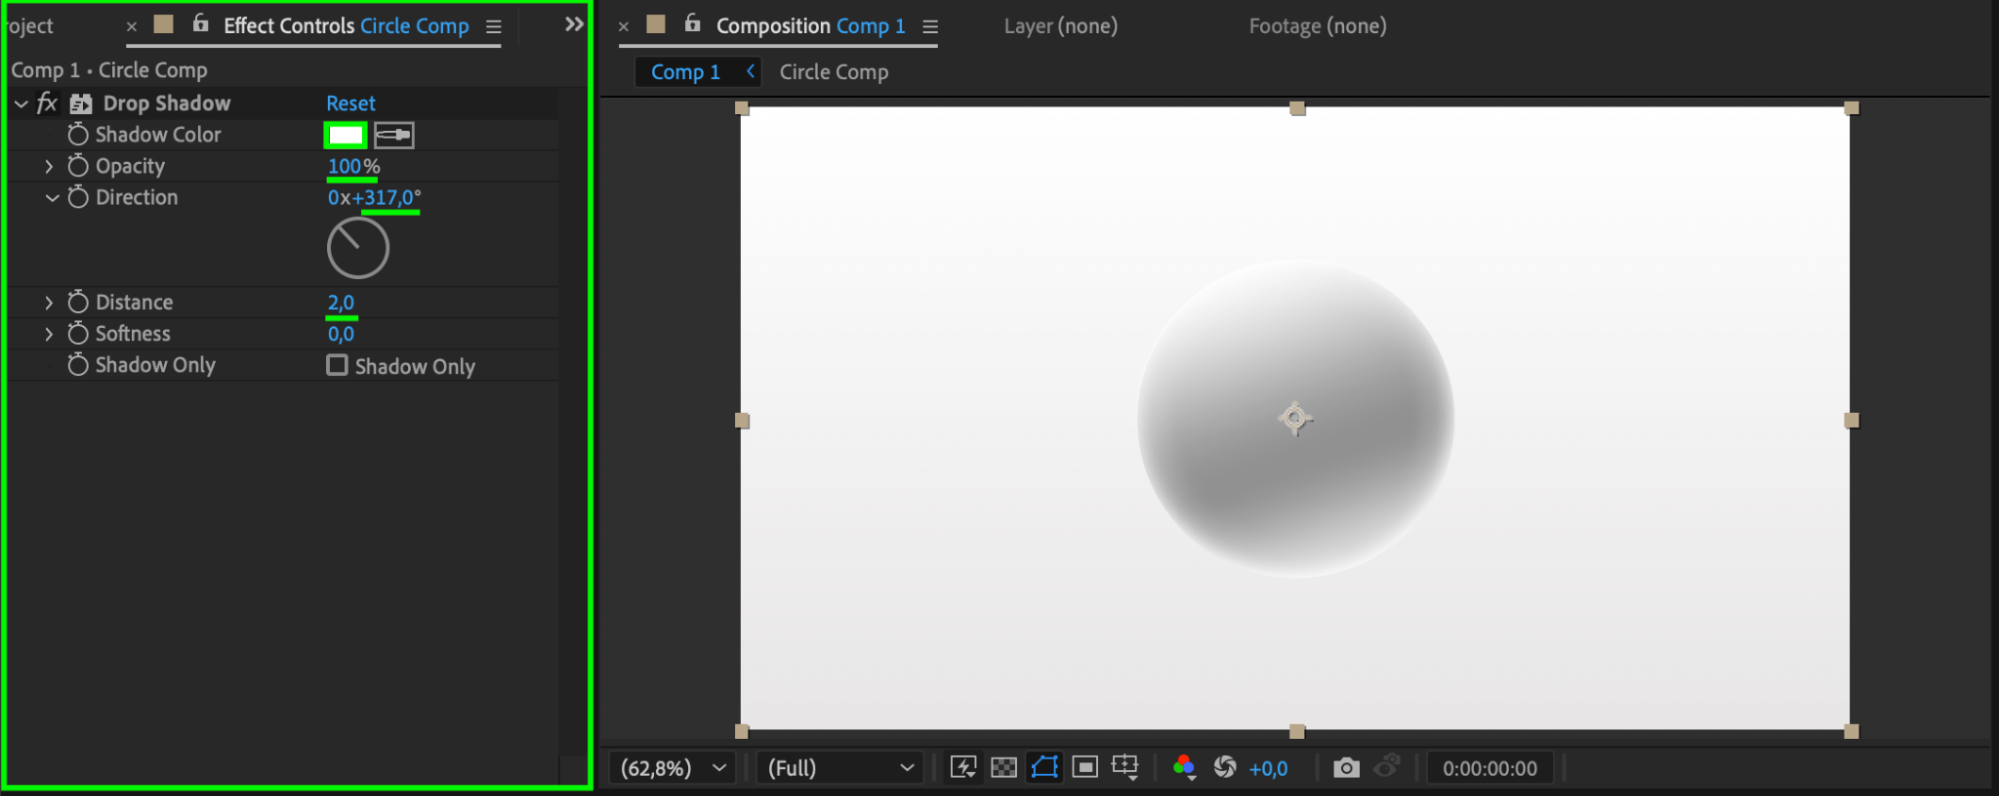Toggle the Drop Shadow fx effect switch
The width and height of the screenshot is (1999, 796).
click(47, 103)
